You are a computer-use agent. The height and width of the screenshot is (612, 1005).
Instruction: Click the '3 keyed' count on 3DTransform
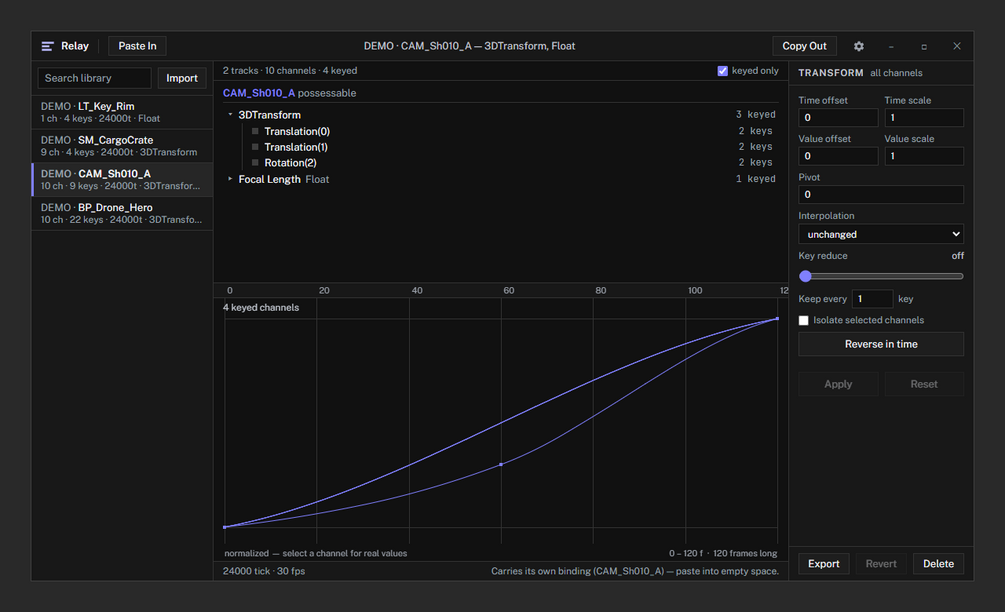tap(756, 114)
